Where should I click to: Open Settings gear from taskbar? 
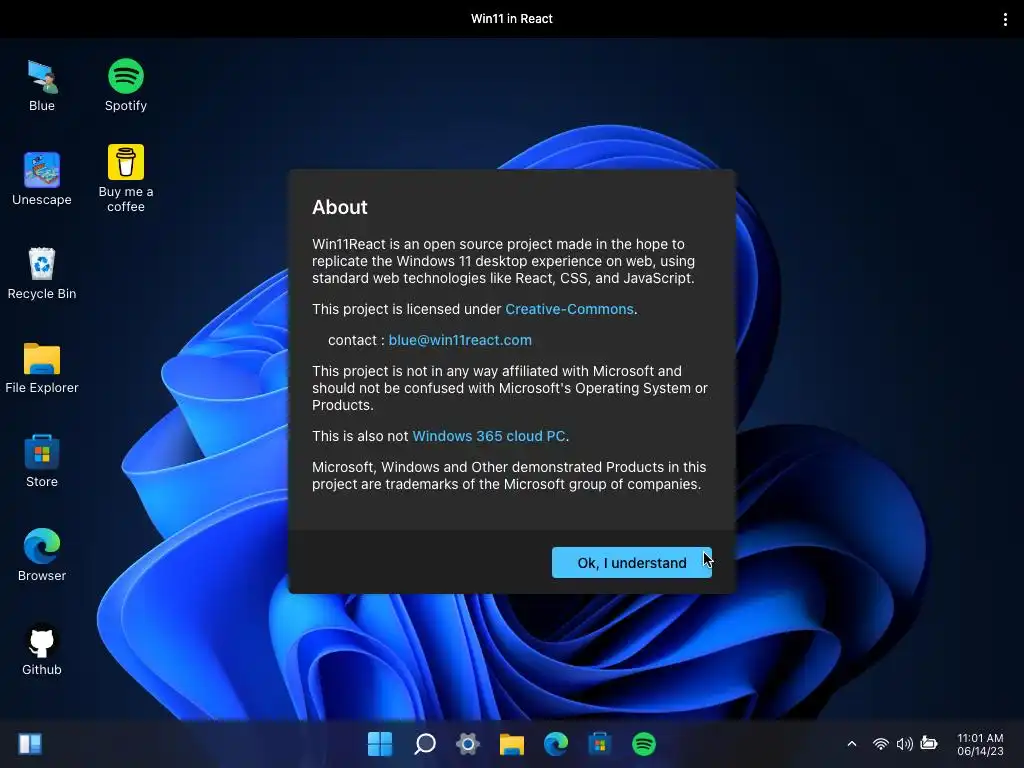point(468,744)
